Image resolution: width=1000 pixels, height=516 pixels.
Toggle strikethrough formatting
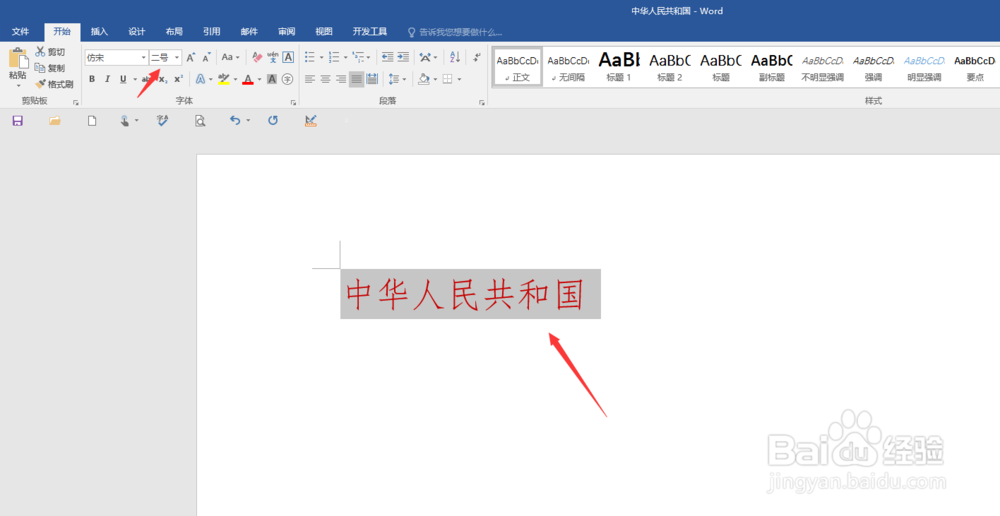(147, 79)
